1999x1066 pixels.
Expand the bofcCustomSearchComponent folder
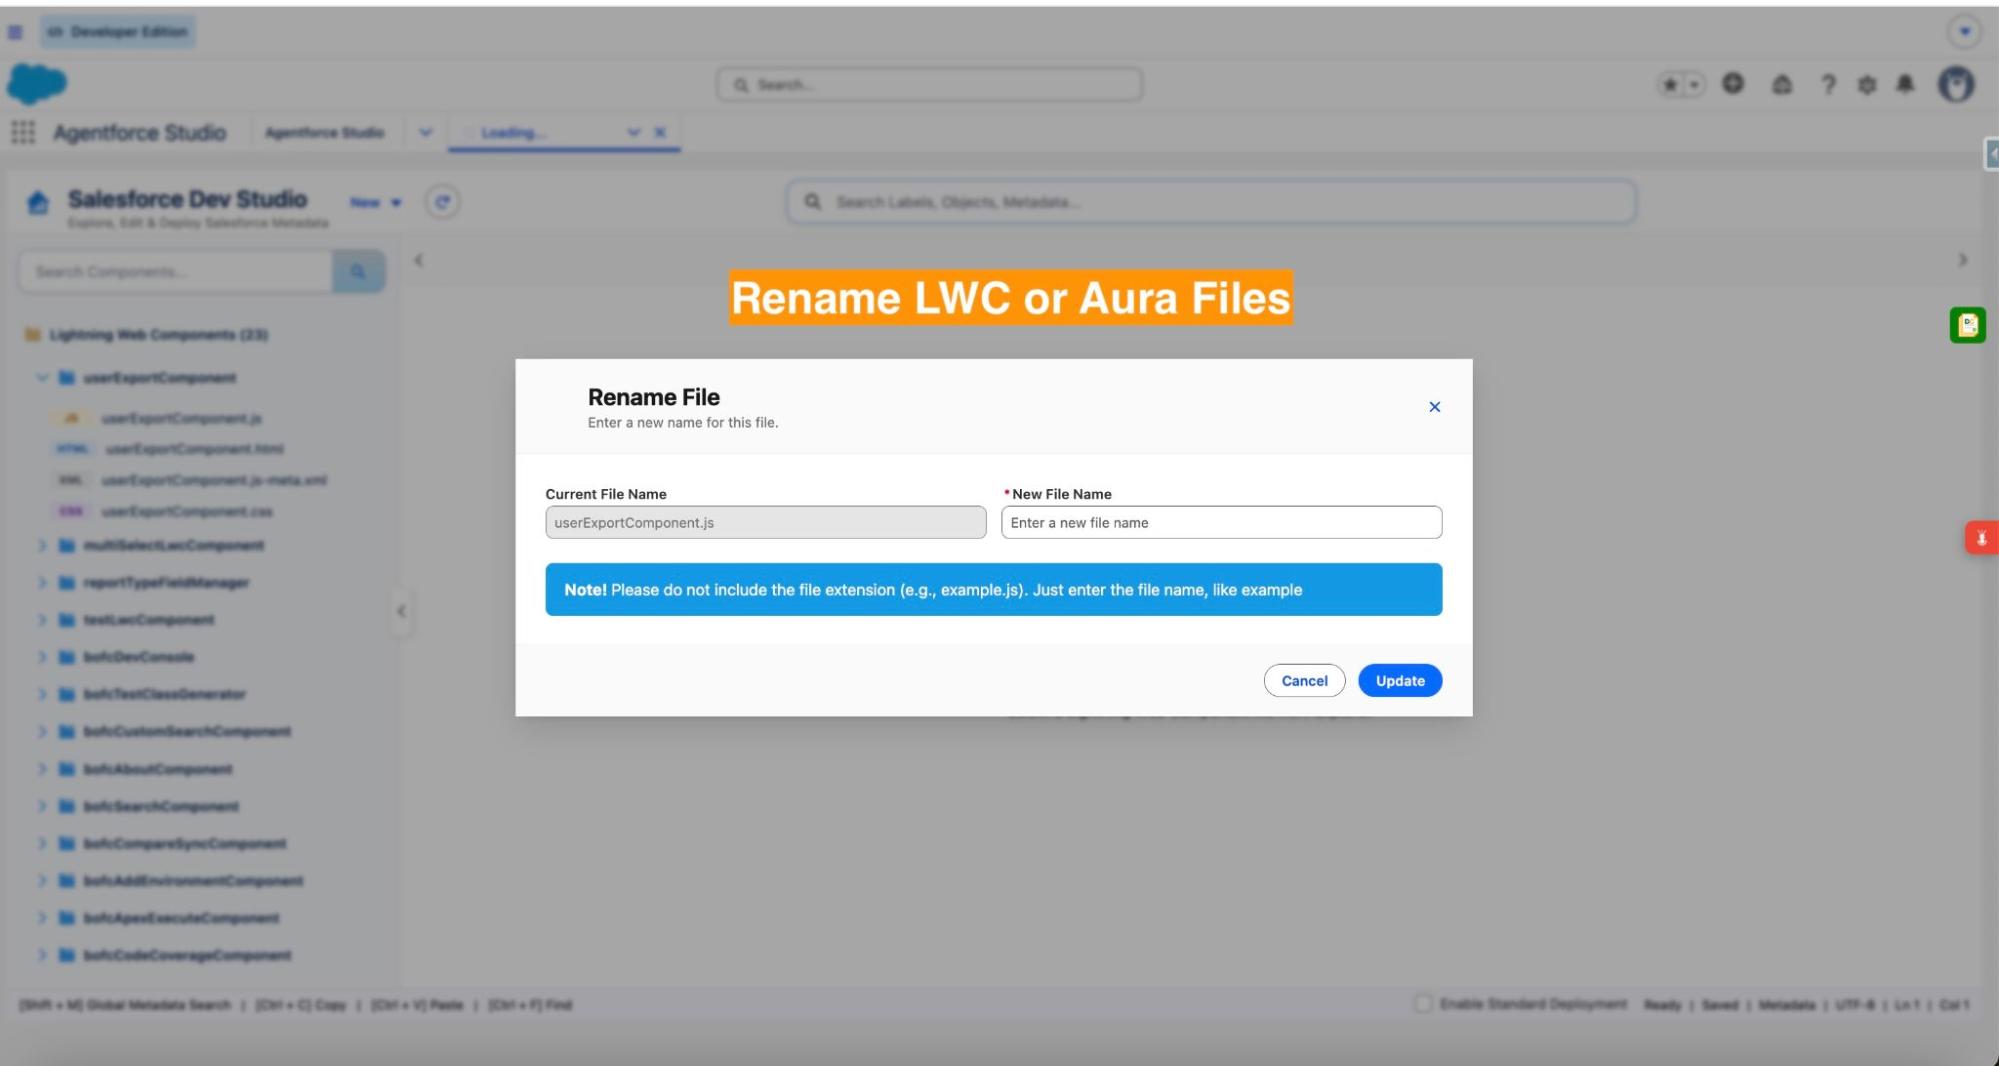tap(42, 731)
